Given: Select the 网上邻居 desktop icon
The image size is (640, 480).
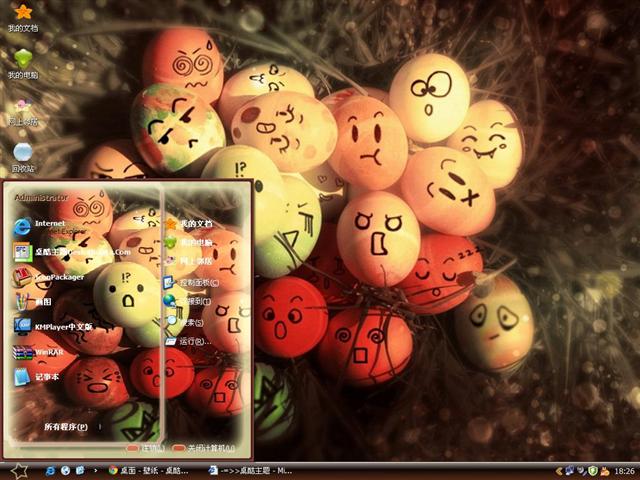Looking at the screenshot, I should click(x=23, y=112).
